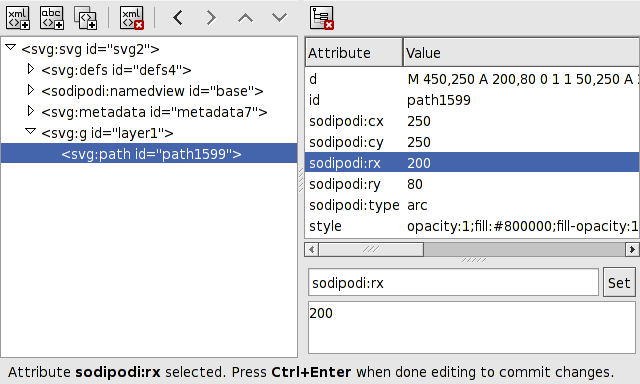
Task: Click the attribute name input field
Action: click(x=453, y=282)
